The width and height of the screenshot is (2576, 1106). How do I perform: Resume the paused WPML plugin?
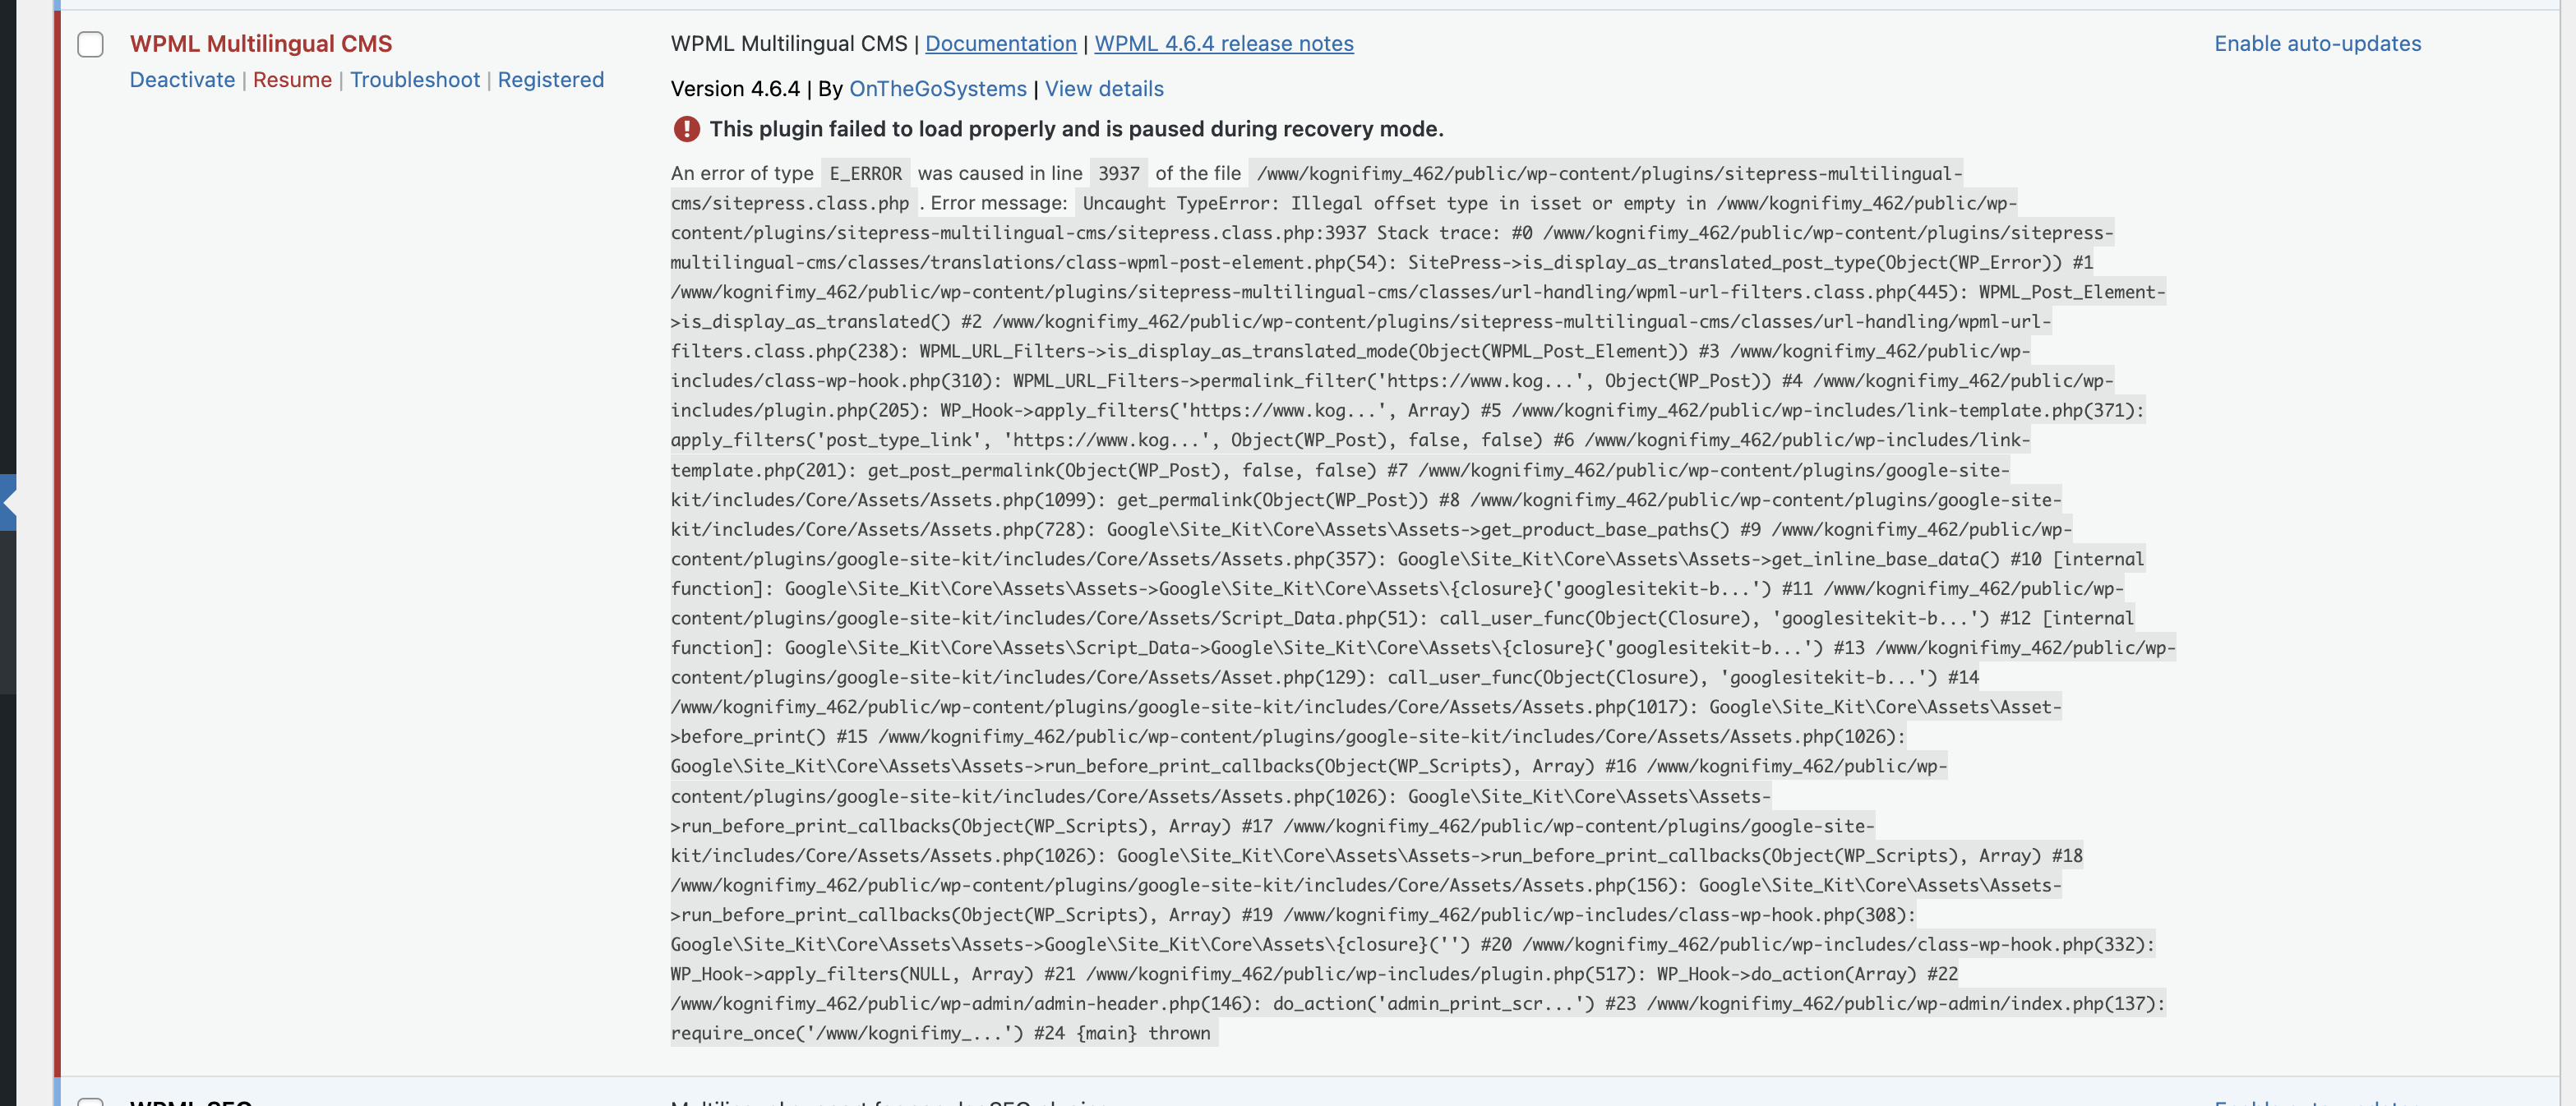(292, 80)
